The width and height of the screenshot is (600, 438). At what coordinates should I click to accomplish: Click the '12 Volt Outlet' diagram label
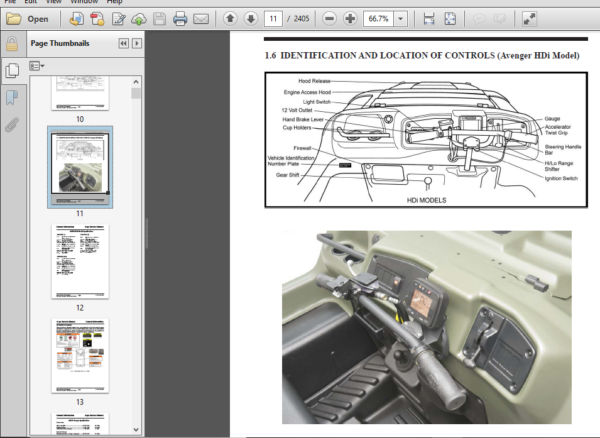[297, 110]
